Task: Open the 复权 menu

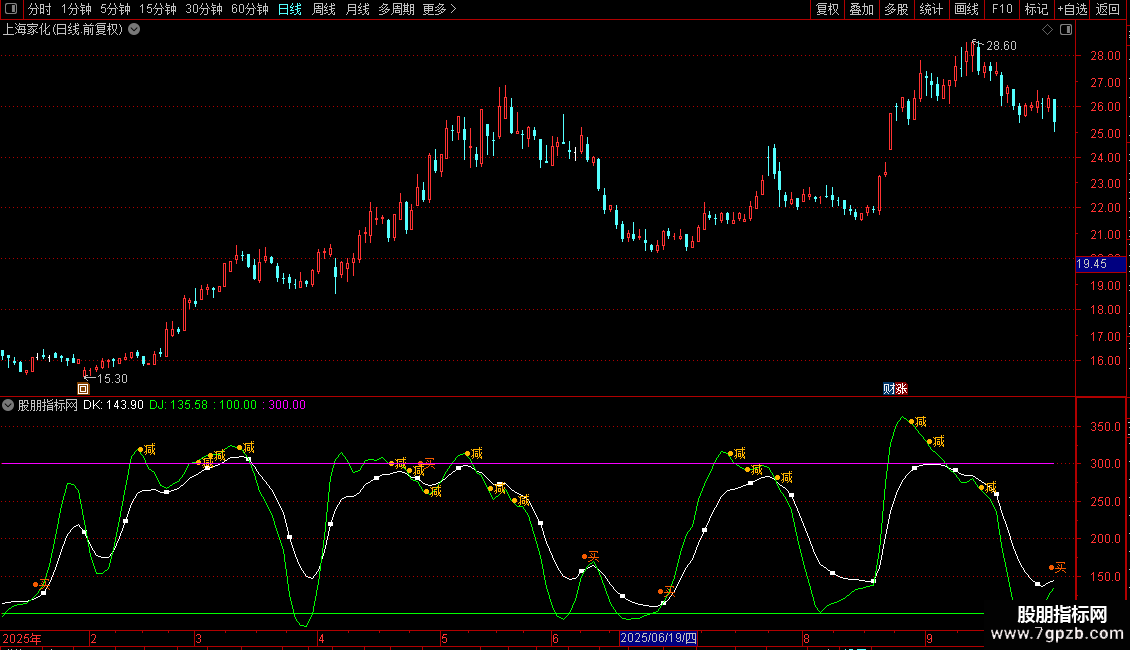Action: tap(827, 9)
